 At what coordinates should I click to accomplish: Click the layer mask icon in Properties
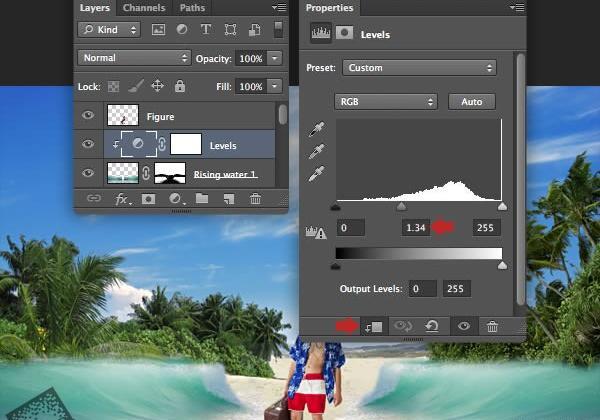pyautogui.click(x=344, y=33)
